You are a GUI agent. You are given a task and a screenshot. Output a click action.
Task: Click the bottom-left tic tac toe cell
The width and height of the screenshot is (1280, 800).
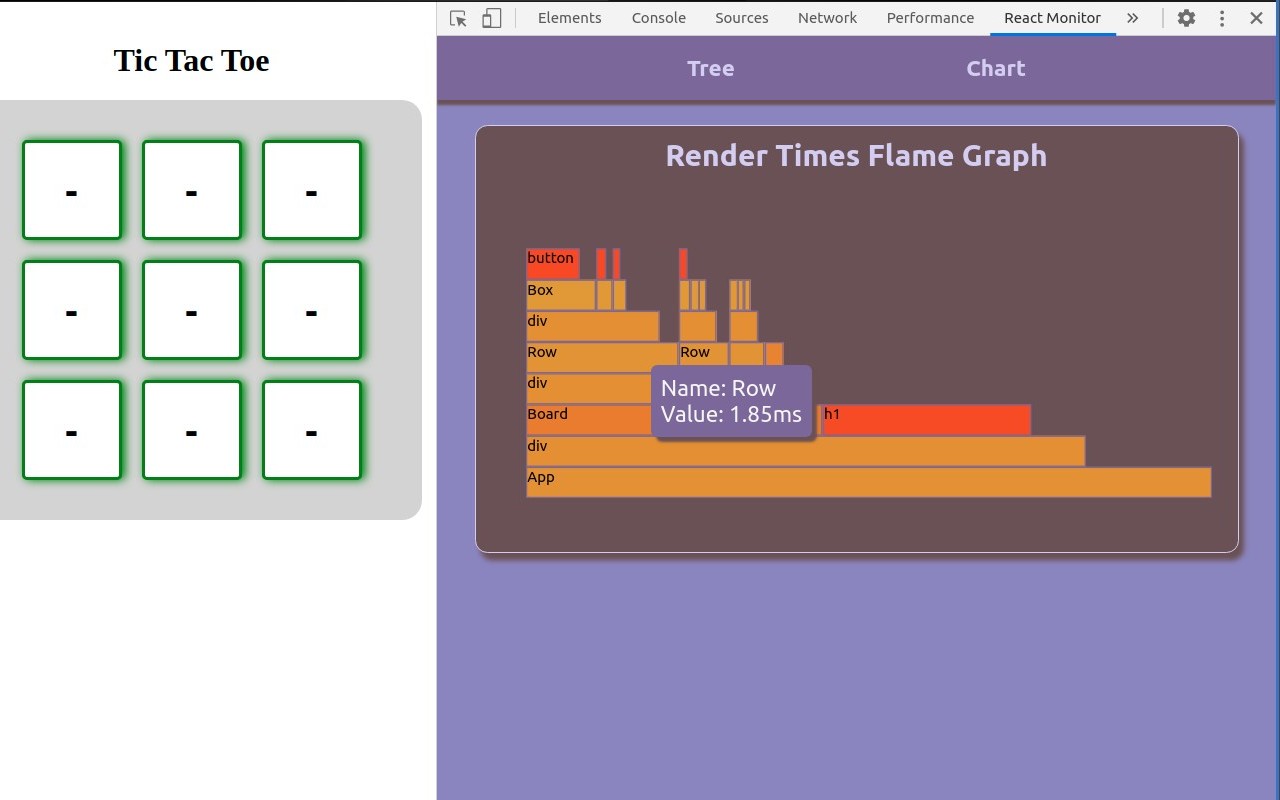click(x=72, y=430)
